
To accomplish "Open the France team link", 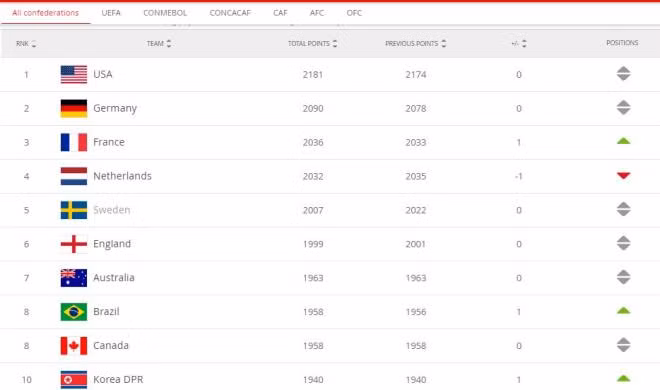I will (109, 142).
